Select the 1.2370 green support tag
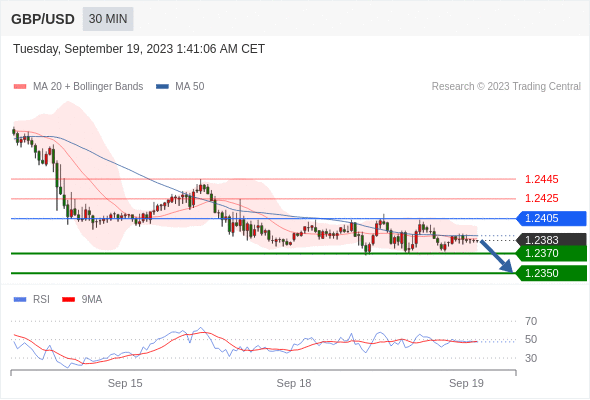This screenshot has height=400, width=590. pyautogui.click(x=551, y=253)
